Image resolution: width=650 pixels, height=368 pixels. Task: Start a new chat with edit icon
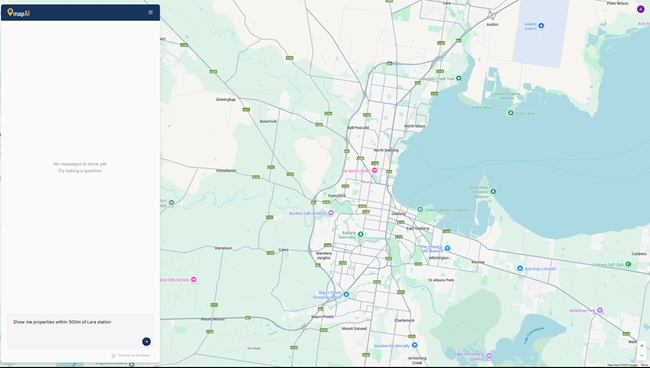tap(150, 12)
